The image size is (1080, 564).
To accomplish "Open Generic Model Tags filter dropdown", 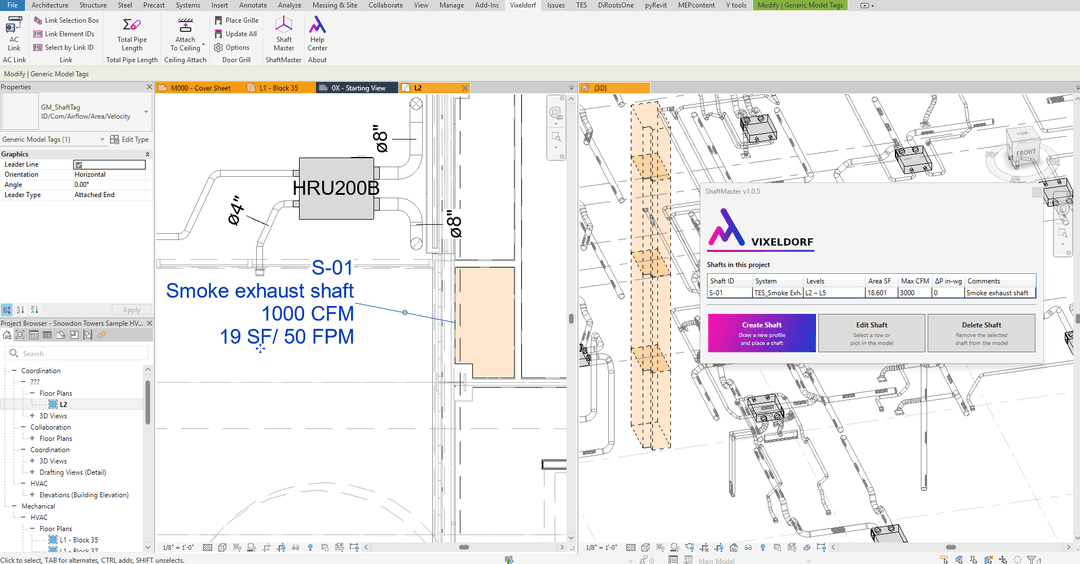I will pyautogui.click(x=103, y=139).
